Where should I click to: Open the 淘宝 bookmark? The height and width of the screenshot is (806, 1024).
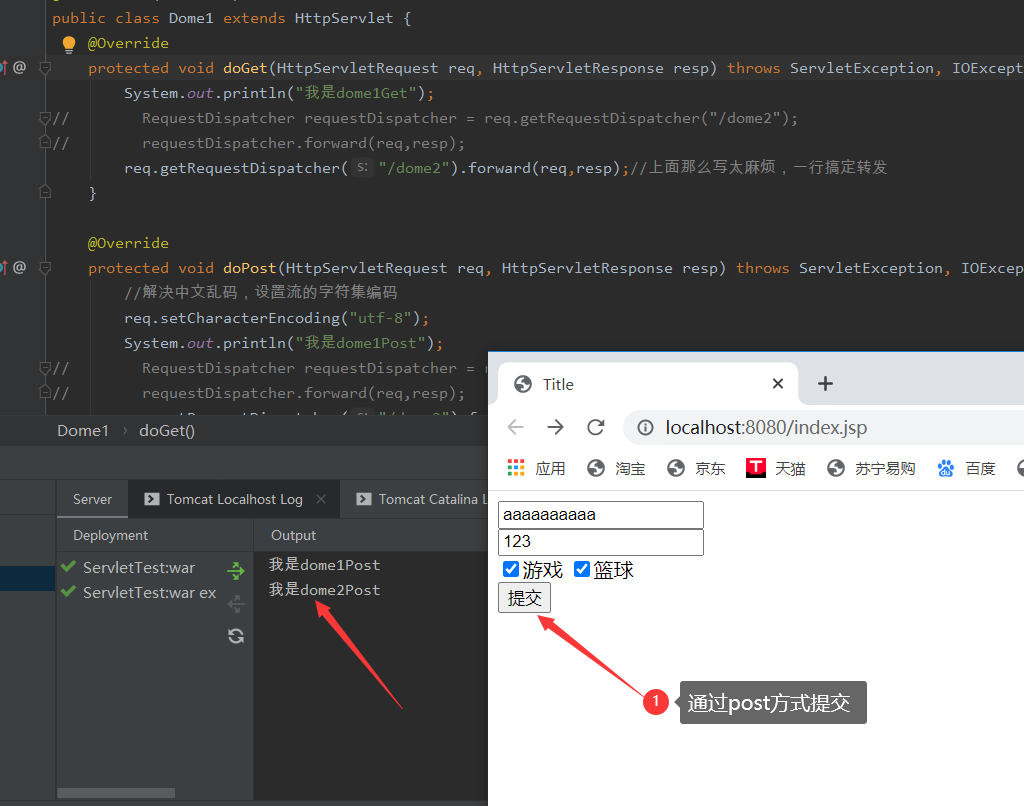pos(616,468)
